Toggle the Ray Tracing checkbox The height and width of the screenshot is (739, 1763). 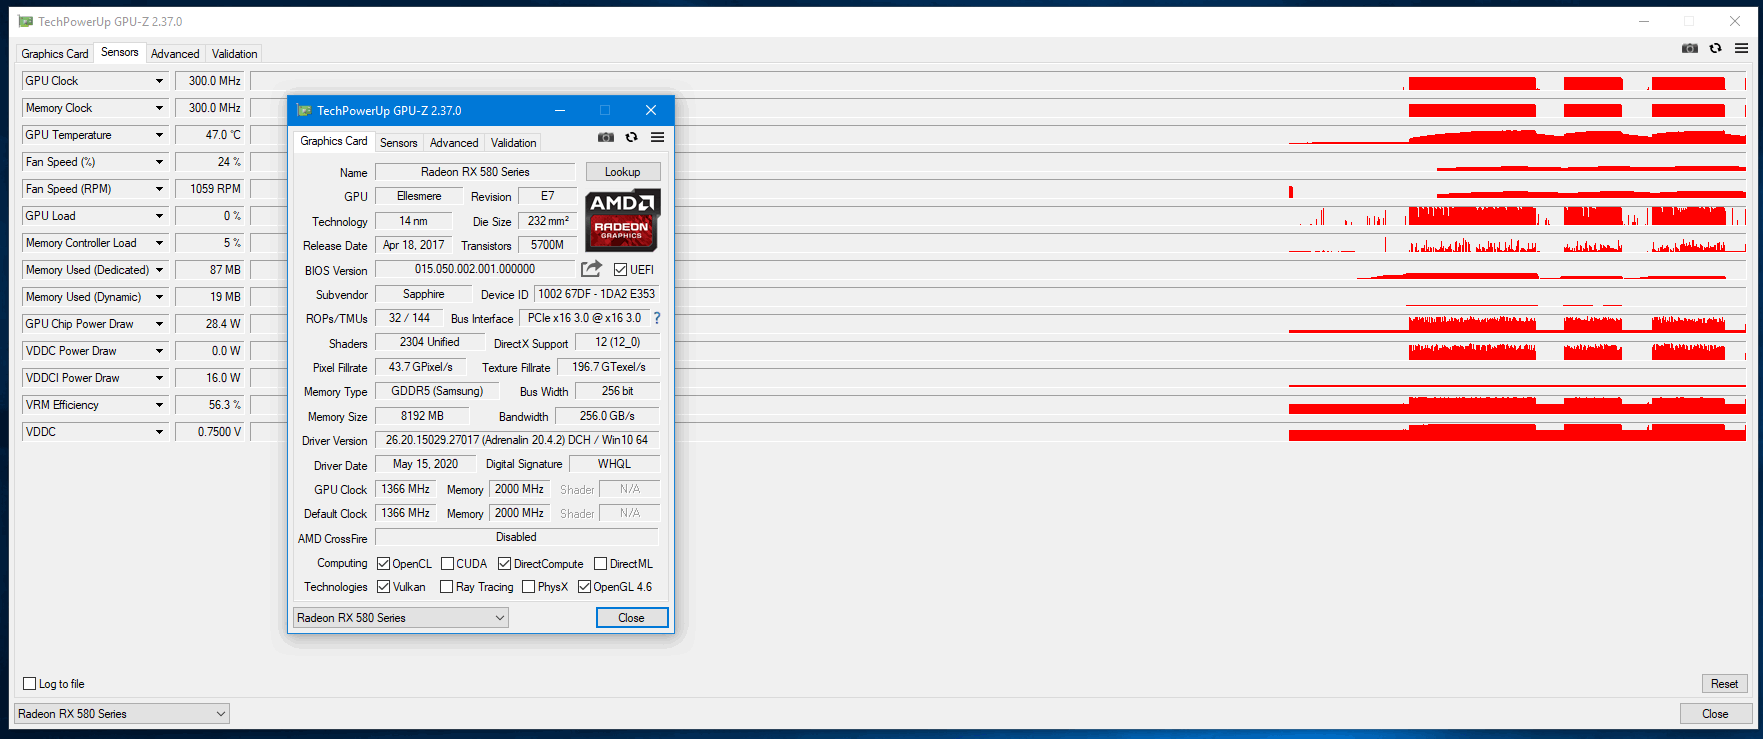[x=447, y=587]
